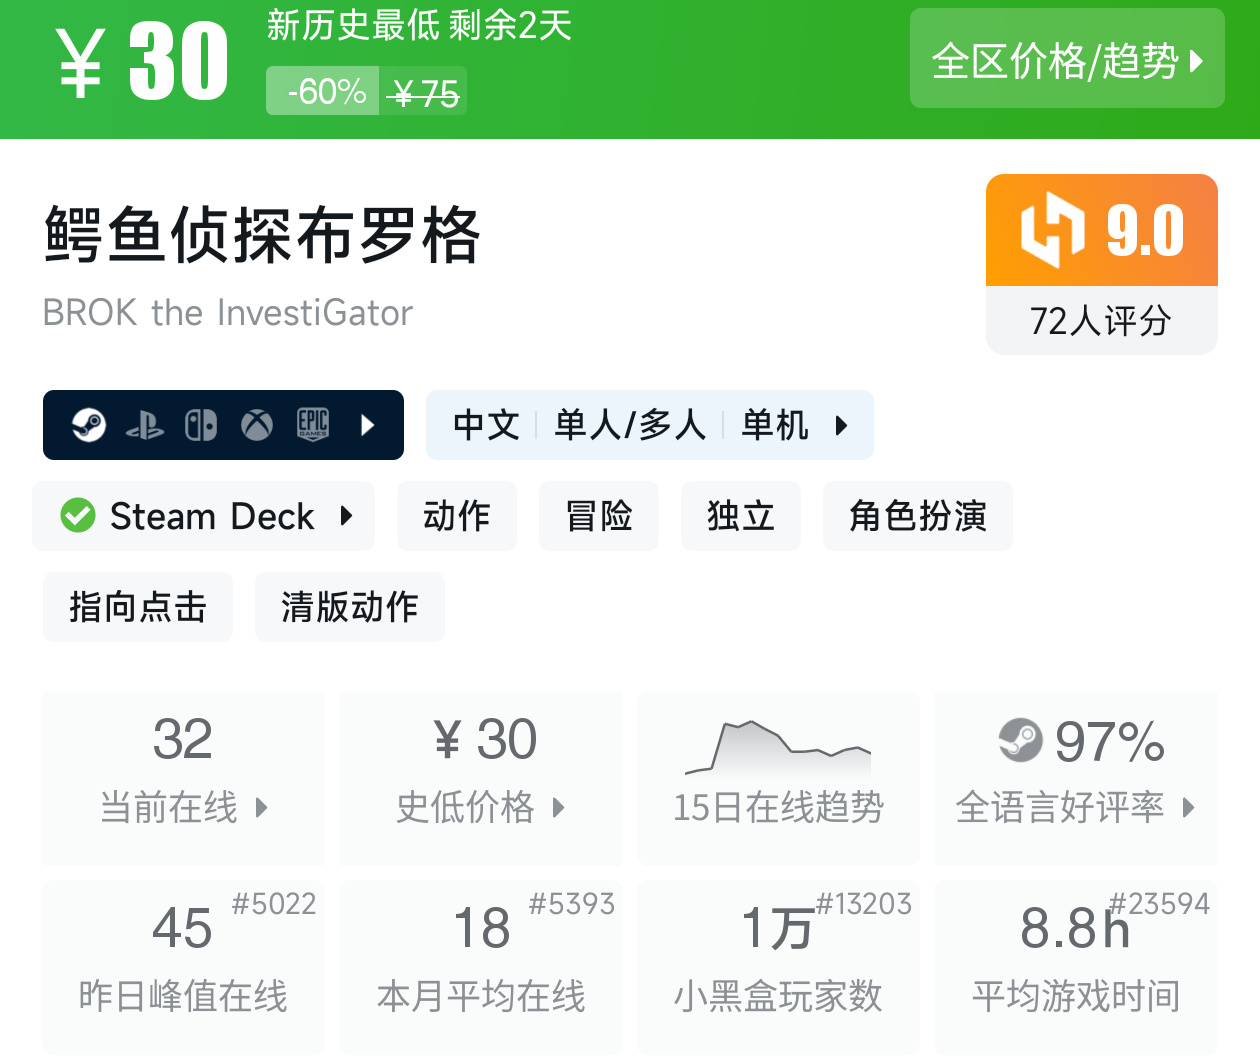Image resolution: width=1260 pixels, height=1061 pixels.
Task: Open the 史低价格 lowest price details
Action: [481, 777]
